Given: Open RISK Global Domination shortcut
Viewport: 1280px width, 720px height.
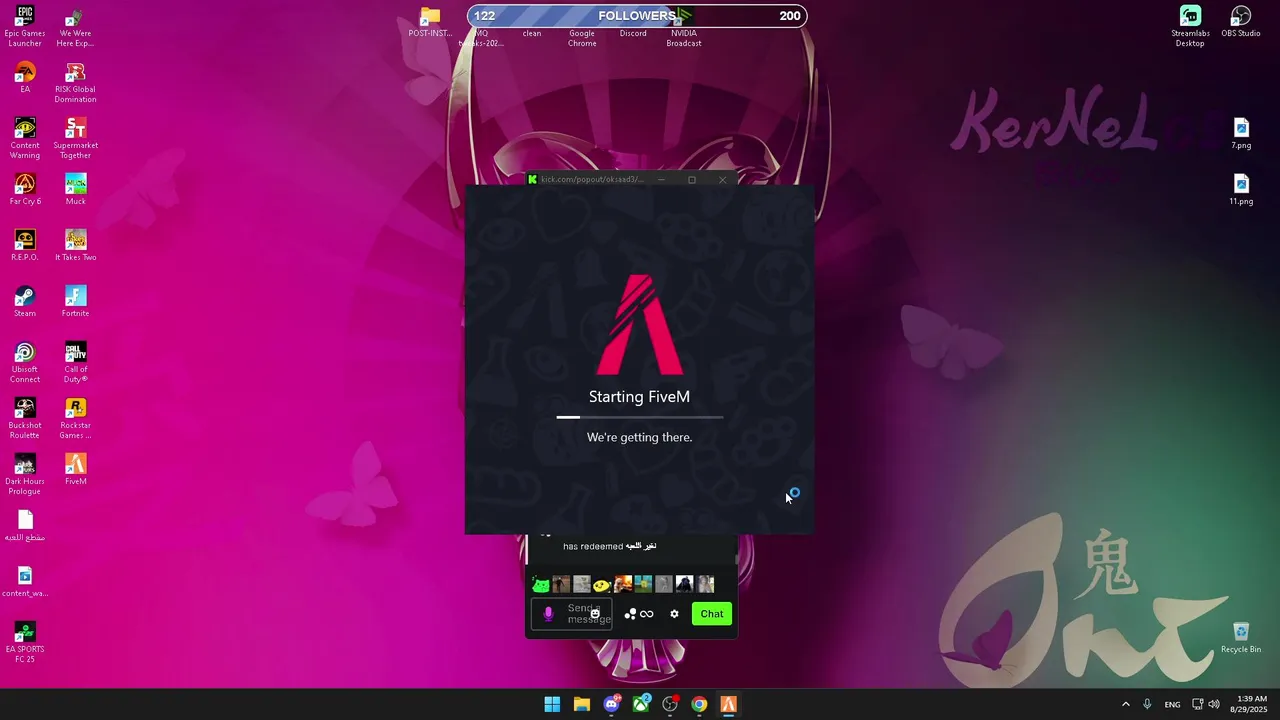Looking at the screenshot, I should pyautogui.click(x=75, y=83).
